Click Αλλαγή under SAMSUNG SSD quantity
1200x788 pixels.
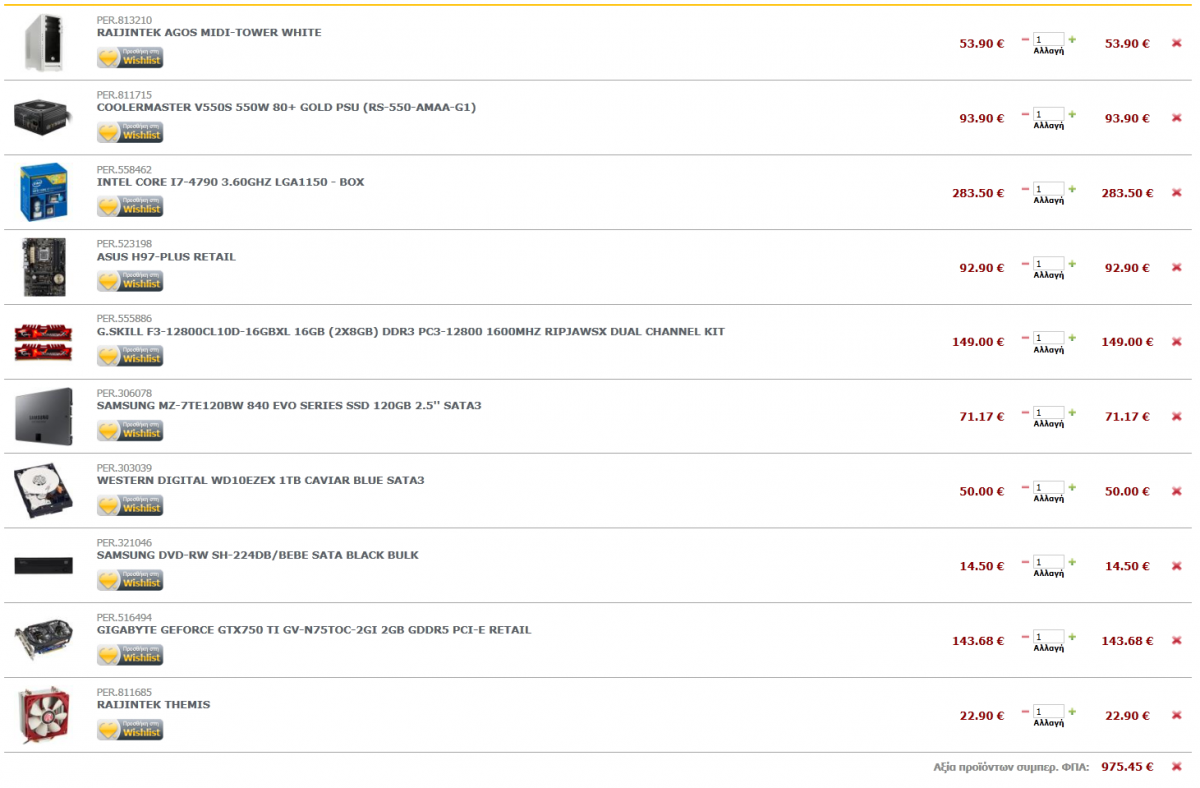[1049, 424]
